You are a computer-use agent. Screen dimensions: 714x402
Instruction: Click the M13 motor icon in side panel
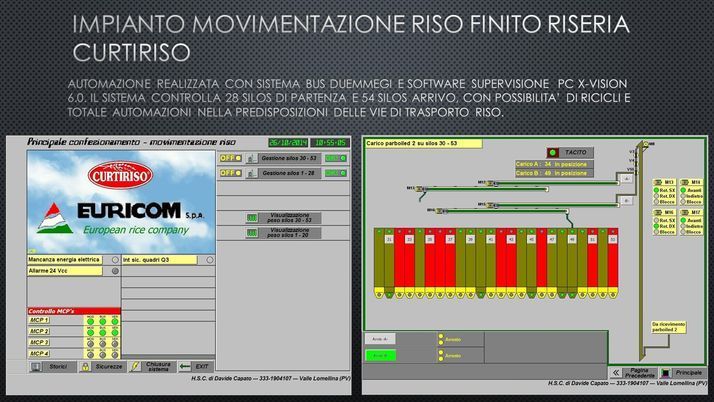click(x=658, y=182)
